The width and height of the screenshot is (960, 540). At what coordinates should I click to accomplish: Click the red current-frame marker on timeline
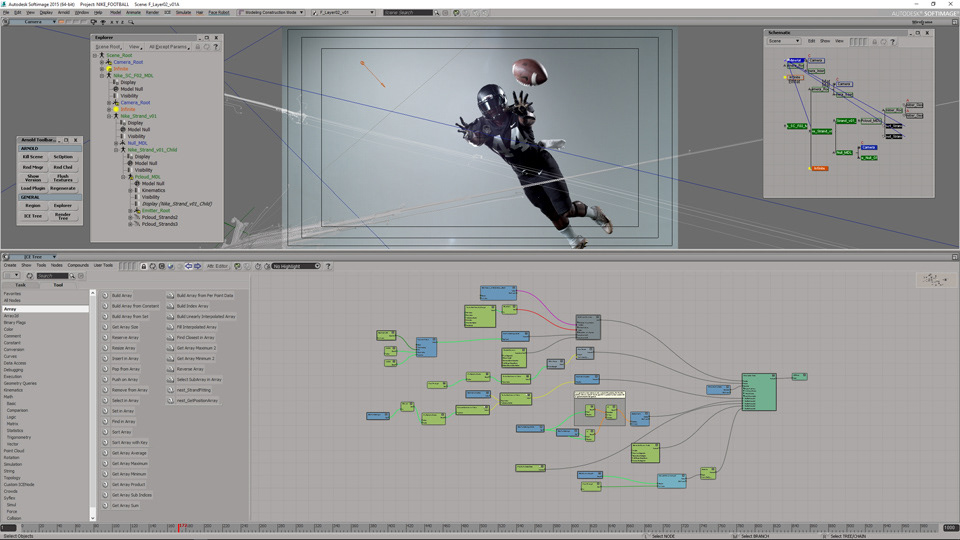pos(179,527)
